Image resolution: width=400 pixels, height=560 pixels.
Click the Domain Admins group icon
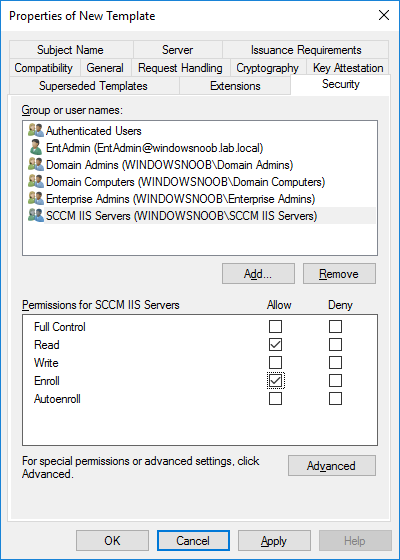coord(36,165)
